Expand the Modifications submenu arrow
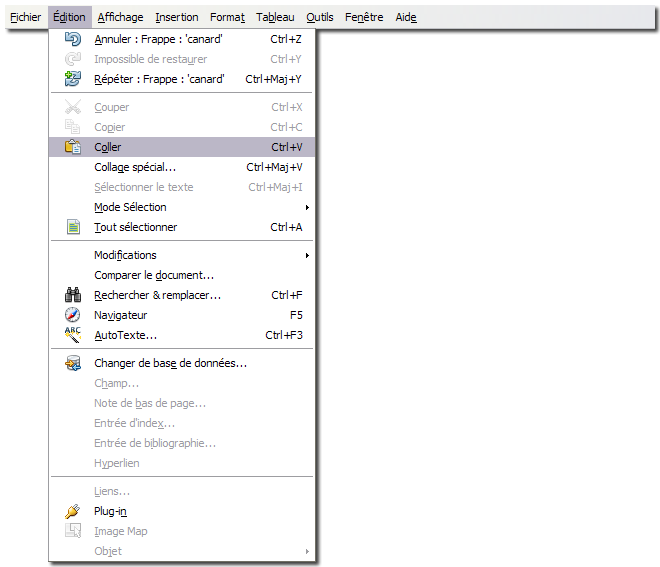Image resolution: width=660 pixels, height=567 pixels. (x=307, y=255)
